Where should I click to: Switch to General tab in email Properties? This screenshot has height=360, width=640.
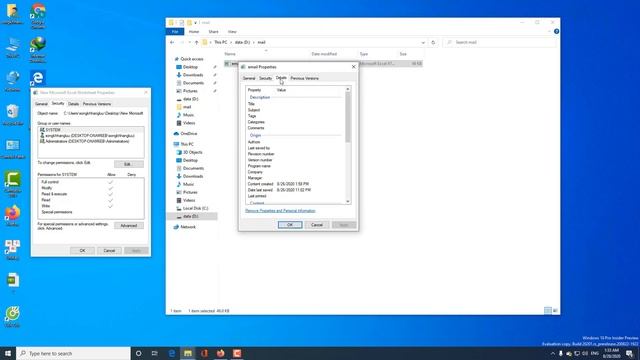point(249,78)
